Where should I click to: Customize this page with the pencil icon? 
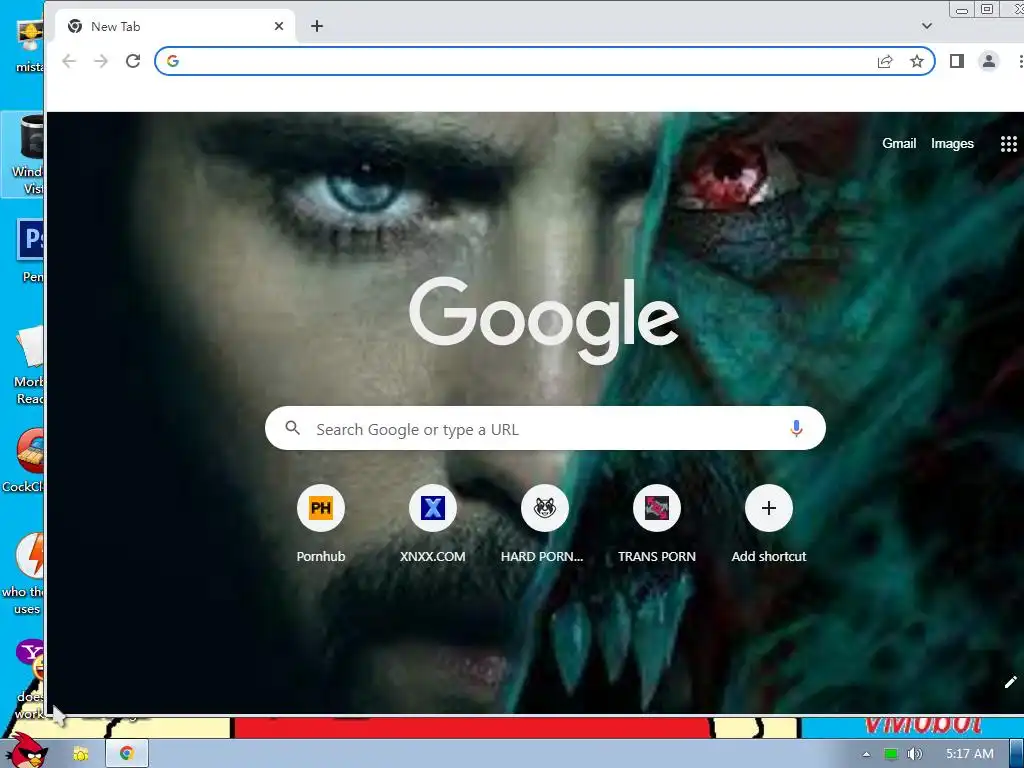click(x=1010, y=682)
